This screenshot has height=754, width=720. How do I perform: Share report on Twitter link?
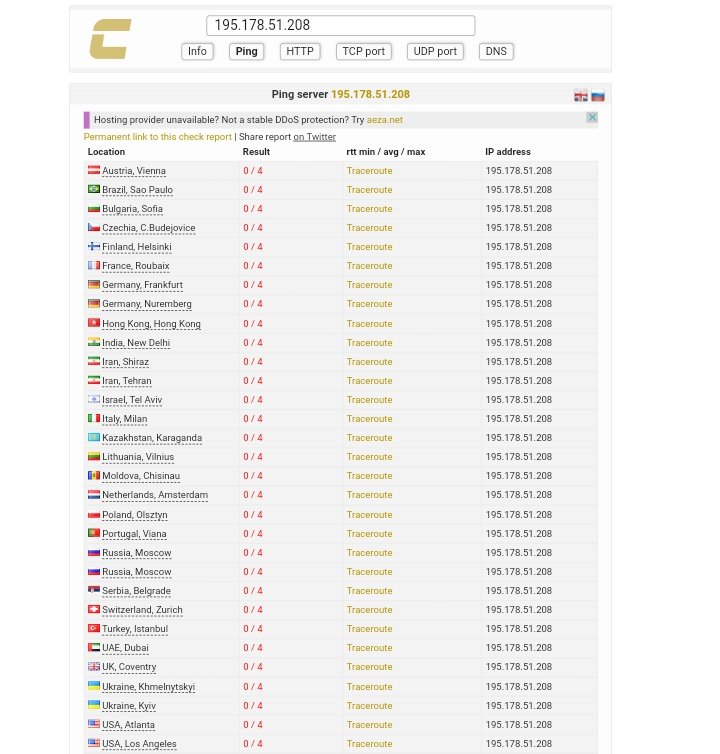point(315,137)
